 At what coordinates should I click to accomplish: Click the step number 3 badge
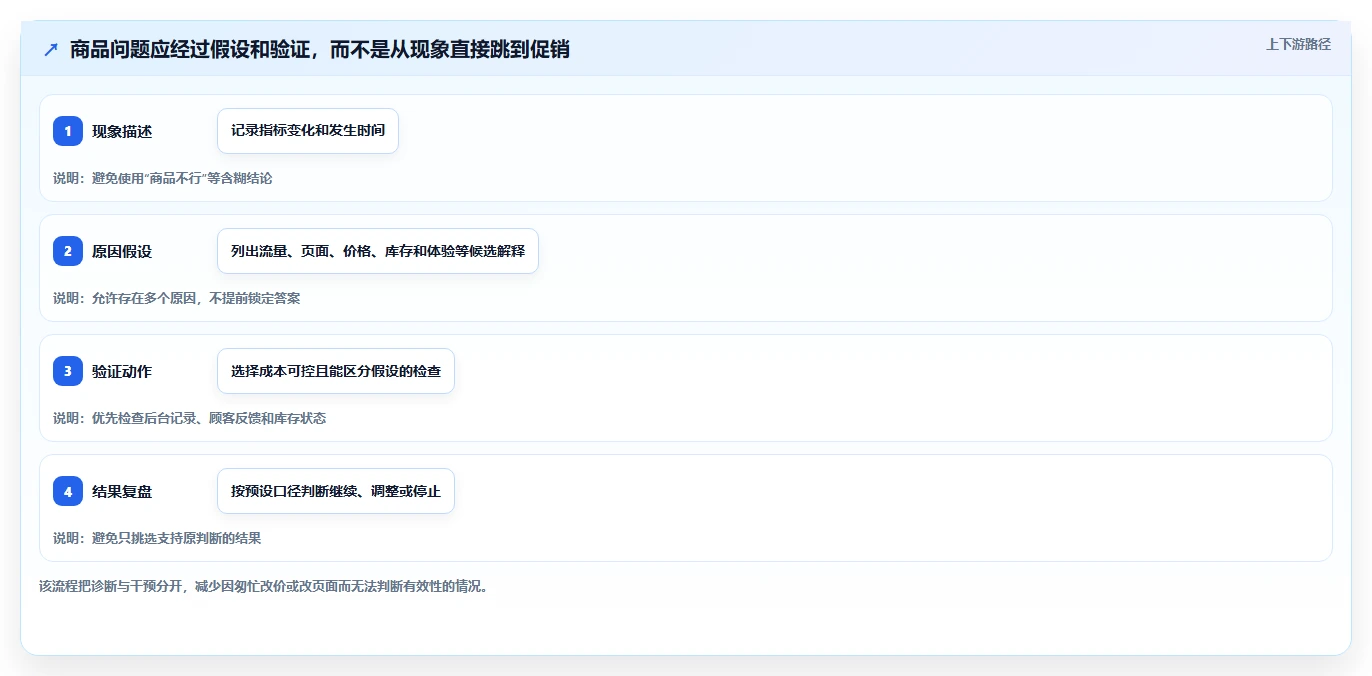(x=68, y=371)
